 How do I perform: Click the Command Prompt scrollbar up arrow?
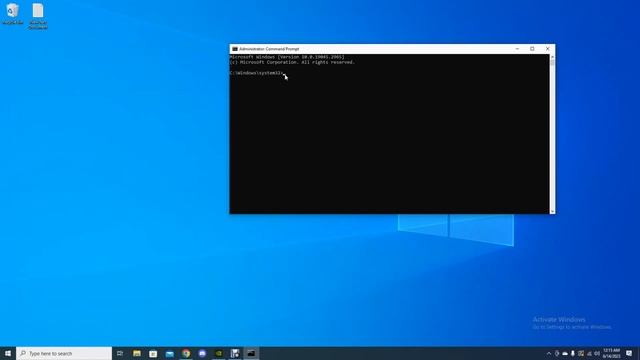click(x=552, y=57)
